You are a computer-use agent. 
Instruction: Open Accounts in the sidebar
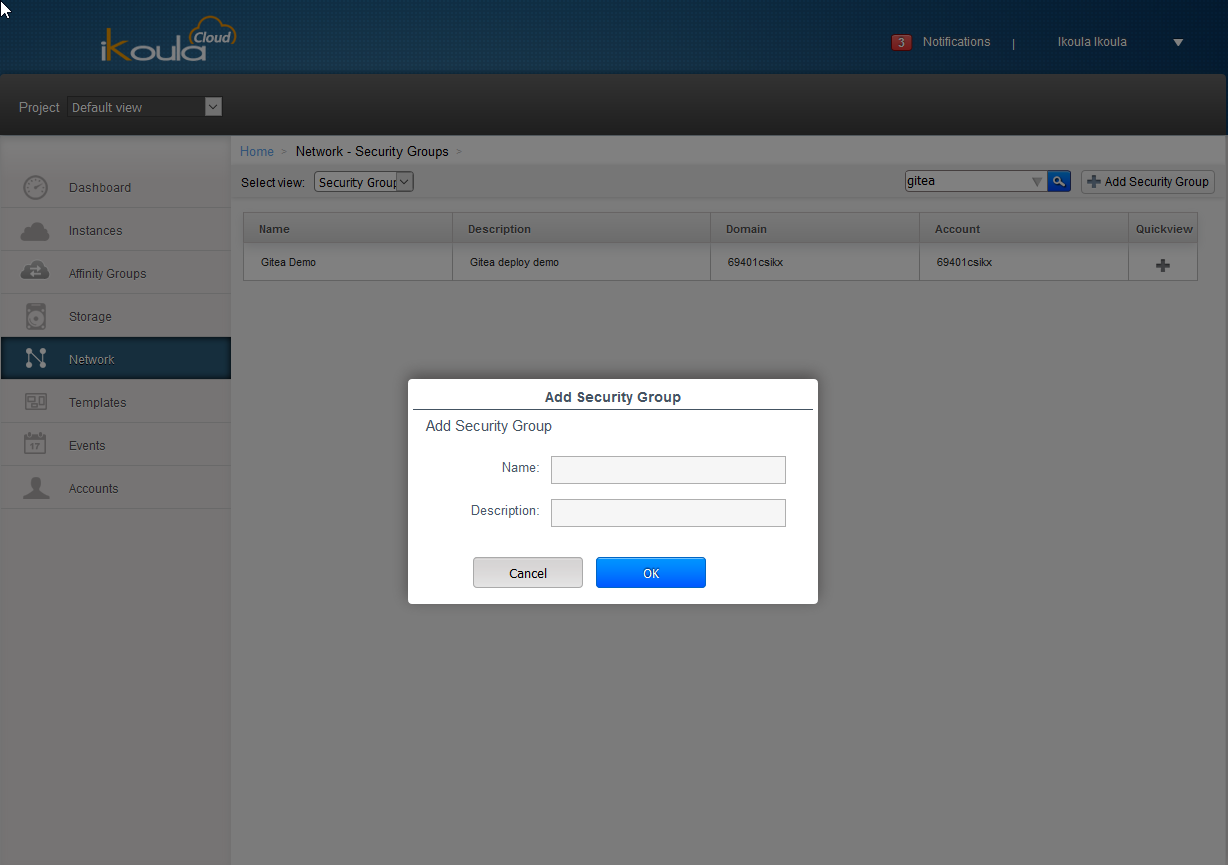[x=116, y=489]
